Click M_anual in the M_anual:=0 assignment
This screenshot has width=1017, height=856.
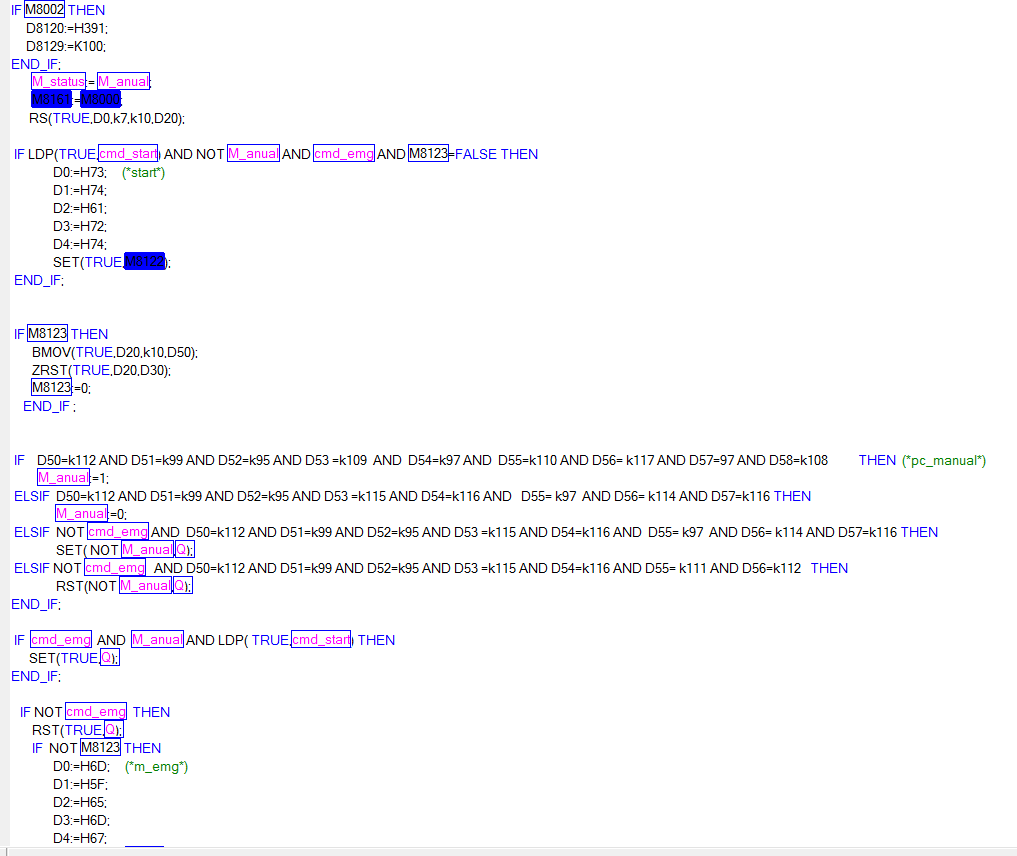81,514
